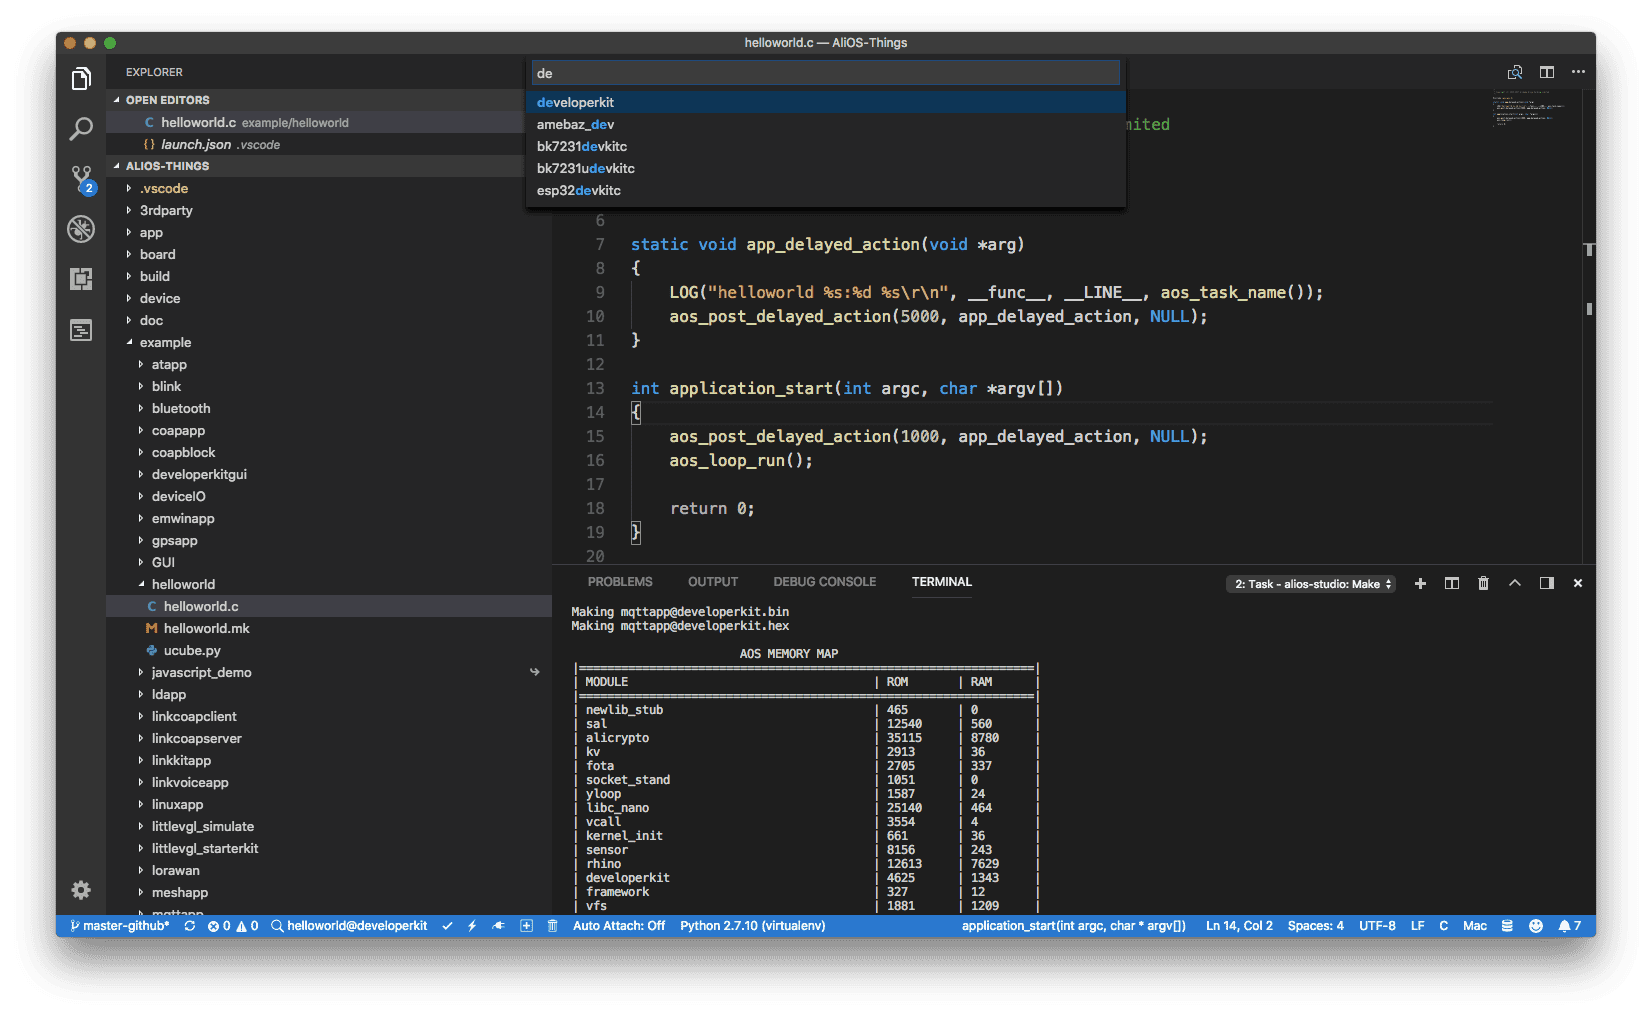Open the terminal selector dropdown

pyautogui.click(x=1310, y=584)
